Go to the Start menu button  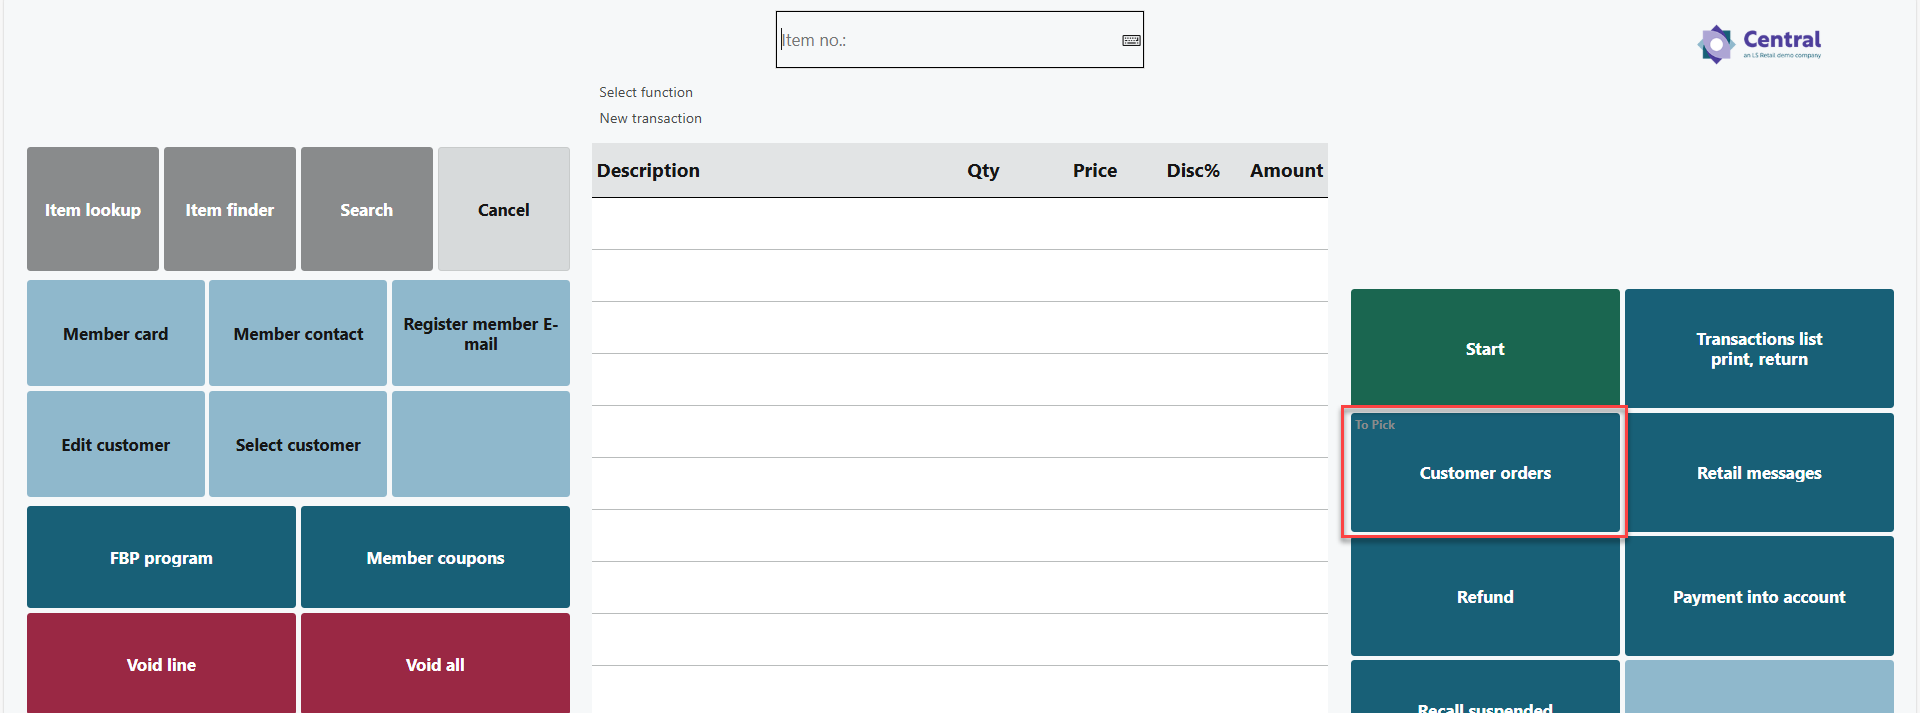[1485, 349]
